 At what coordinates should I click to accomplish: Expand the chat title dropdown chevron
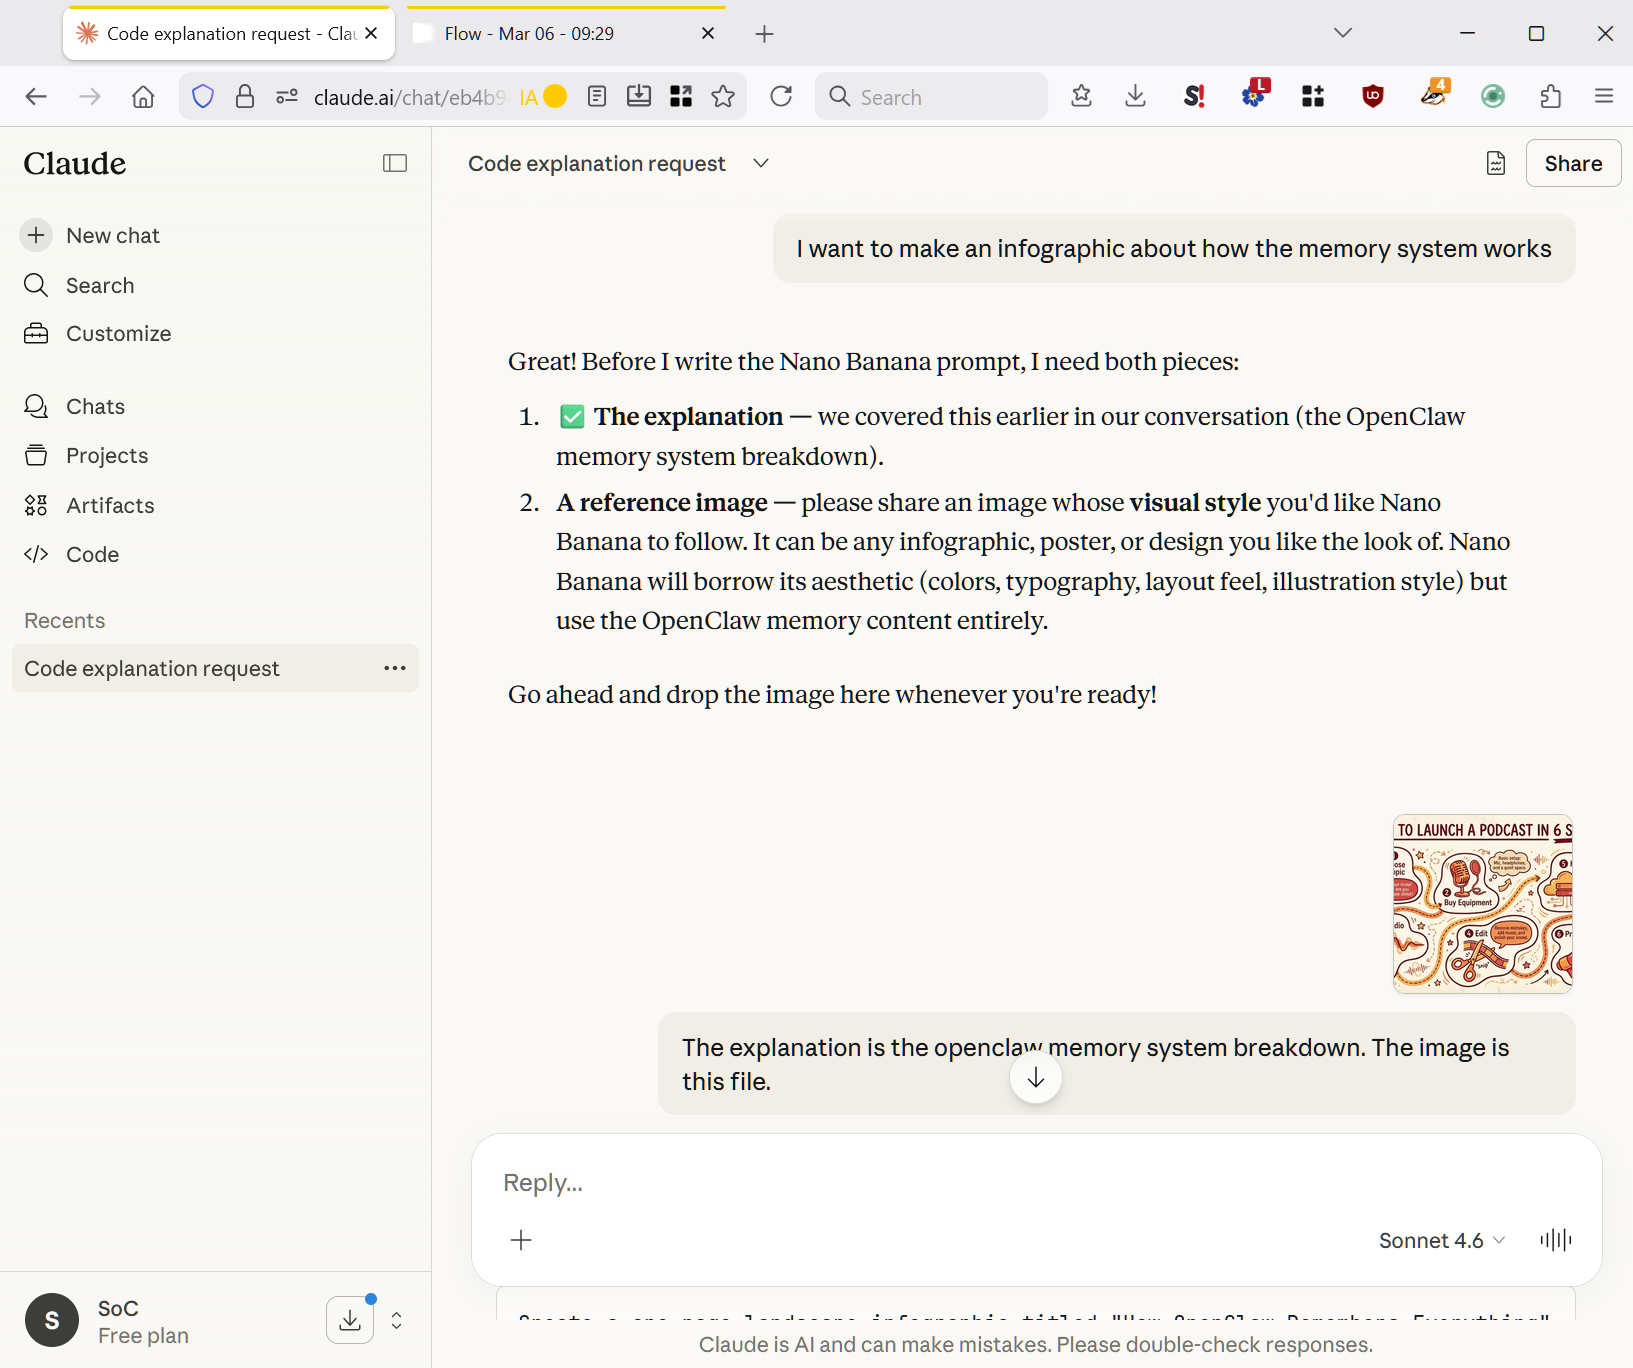click(x=761, y=163)
